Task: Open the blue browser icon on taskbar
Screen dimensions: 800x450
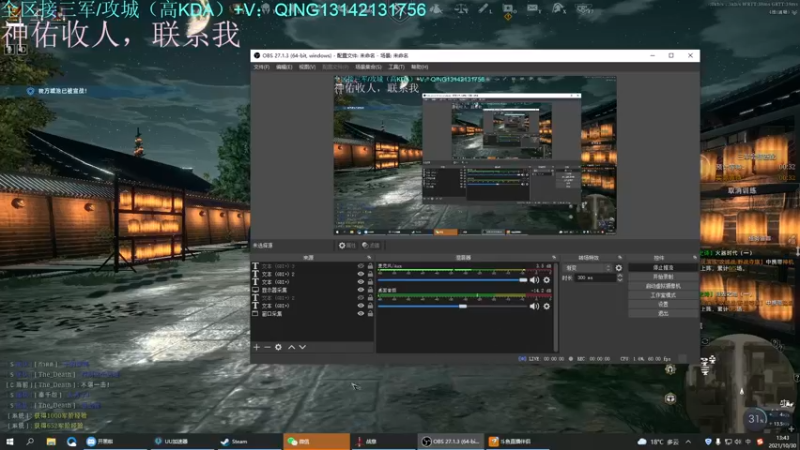Action: (71, 441)
